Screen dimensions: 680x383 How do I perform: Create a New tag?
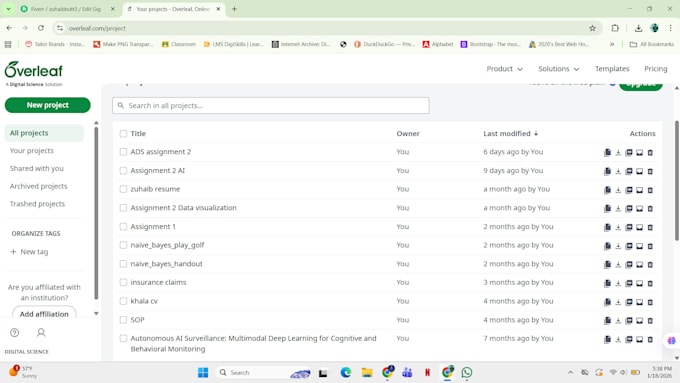pos(29,252)
